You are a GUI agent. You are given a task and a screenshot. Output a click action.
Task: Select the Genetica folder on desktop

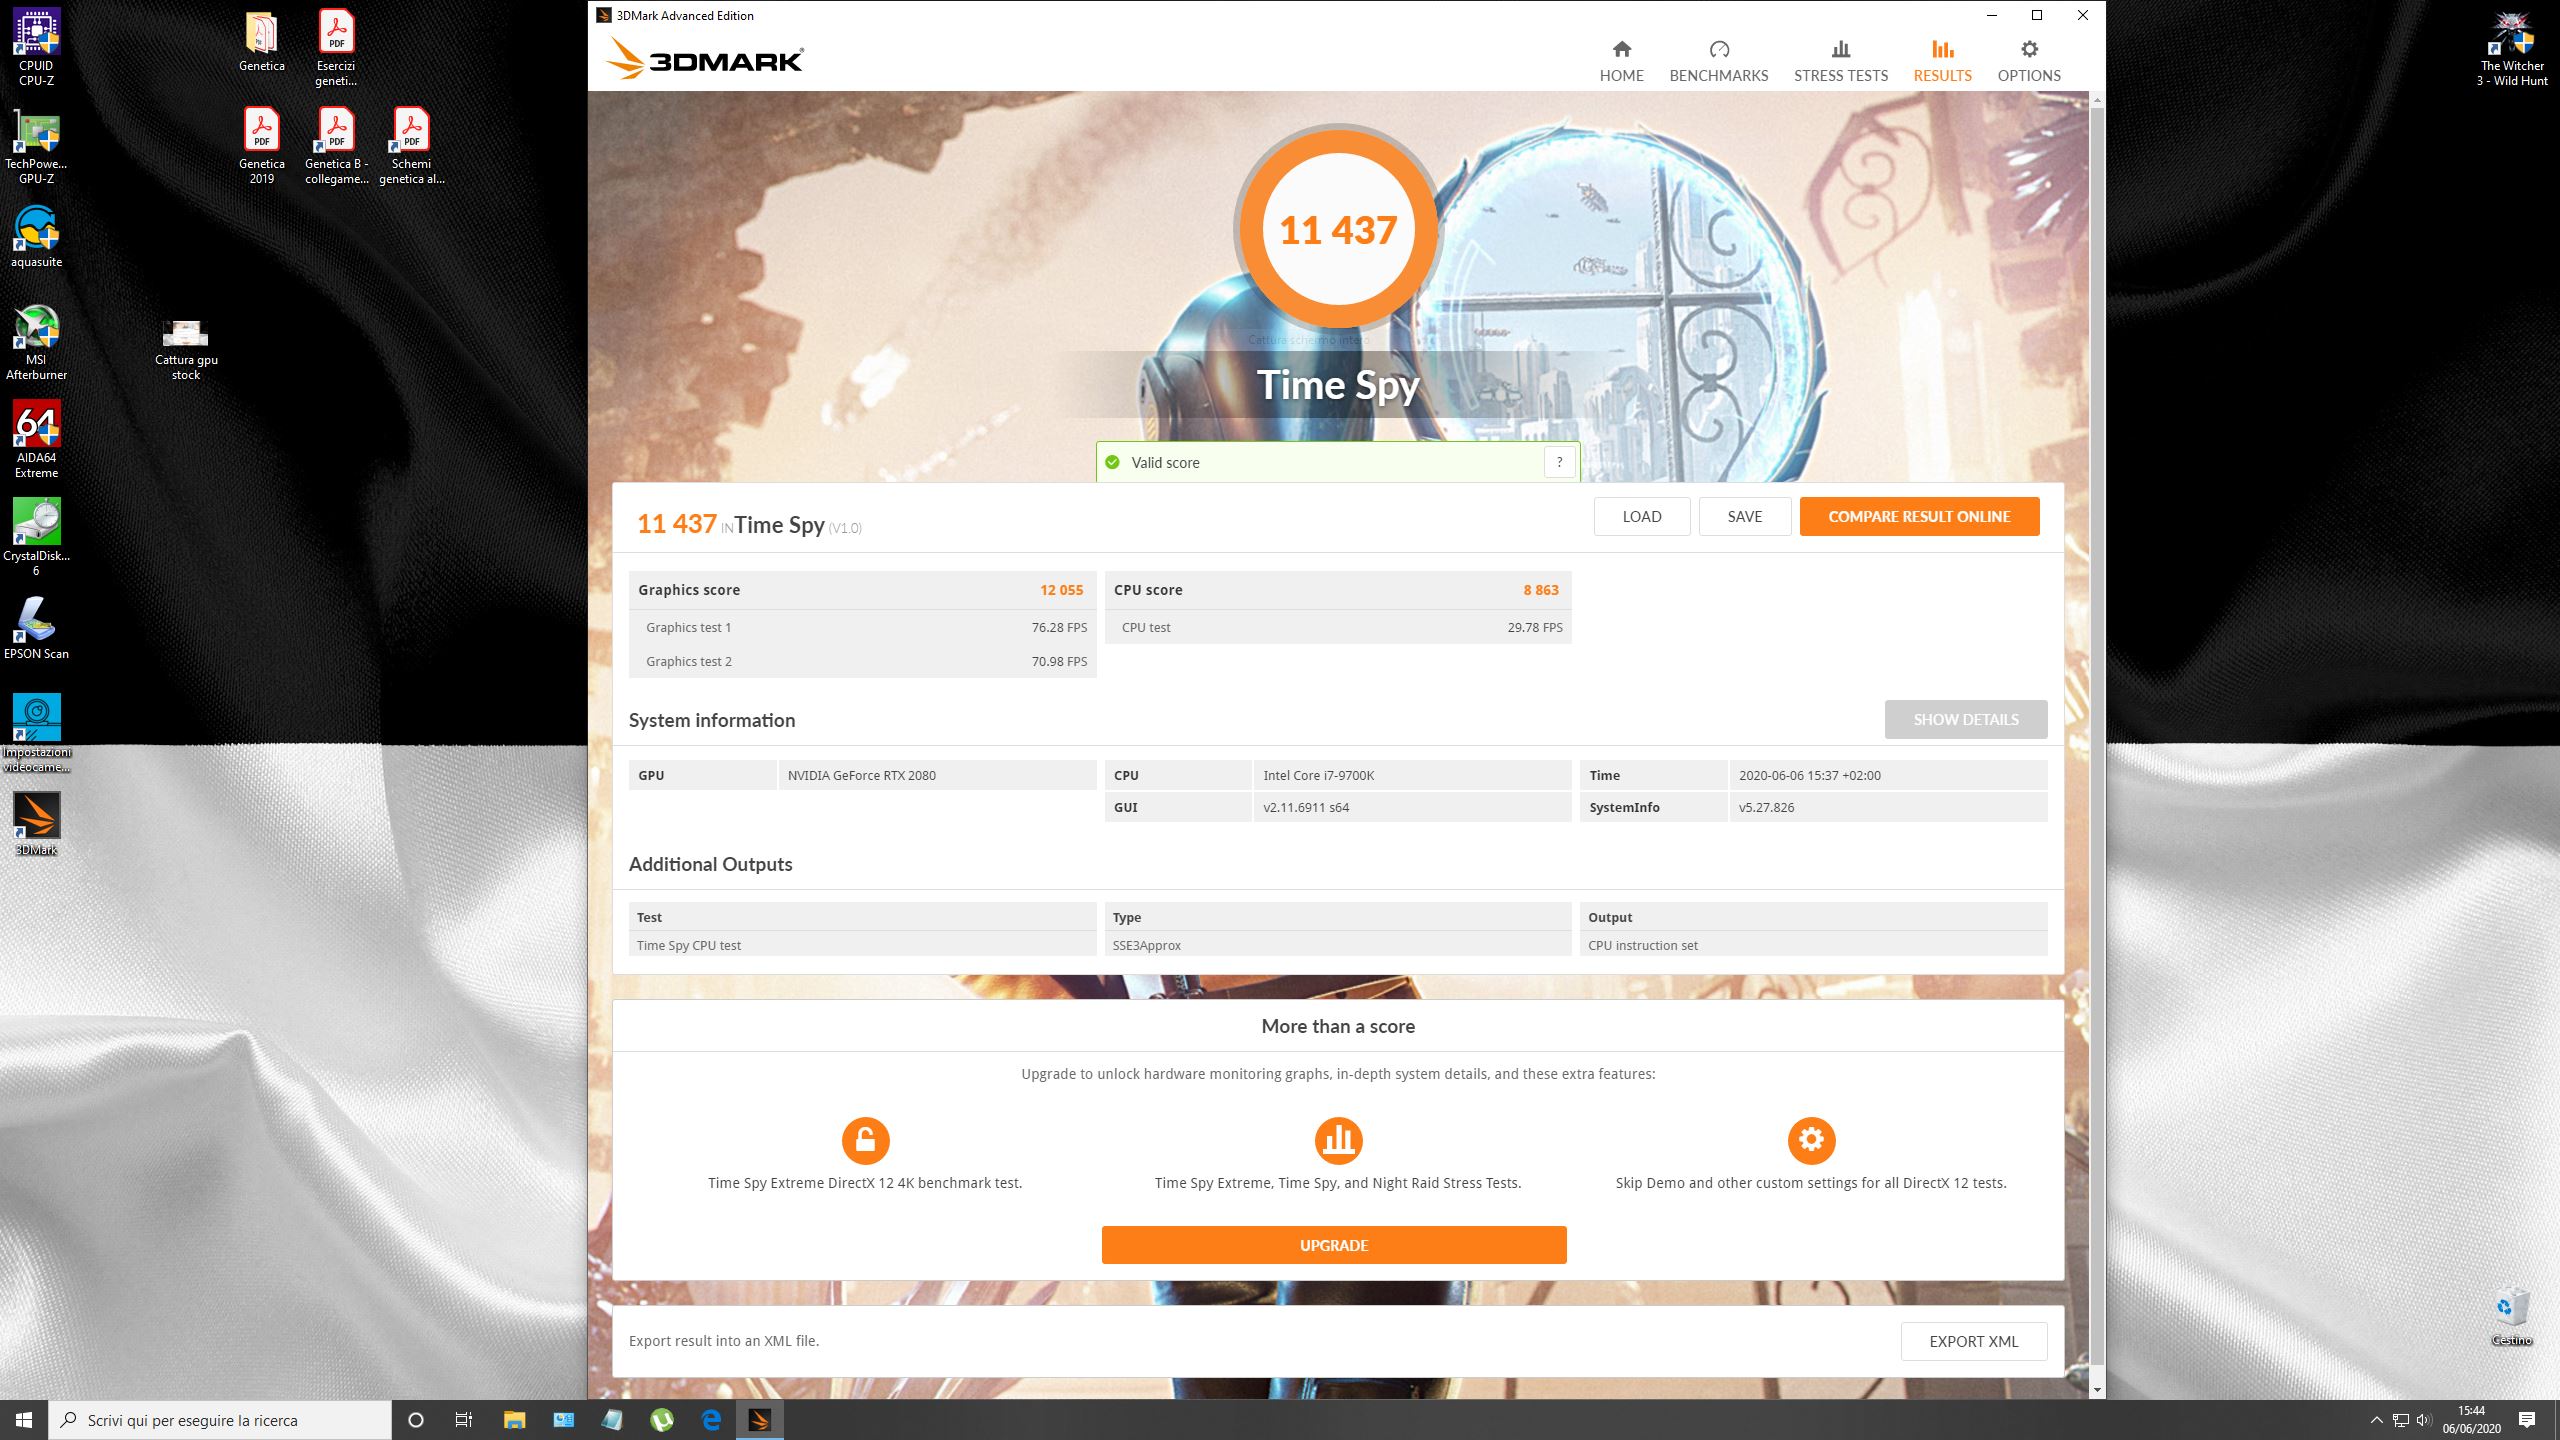point(261,40)
